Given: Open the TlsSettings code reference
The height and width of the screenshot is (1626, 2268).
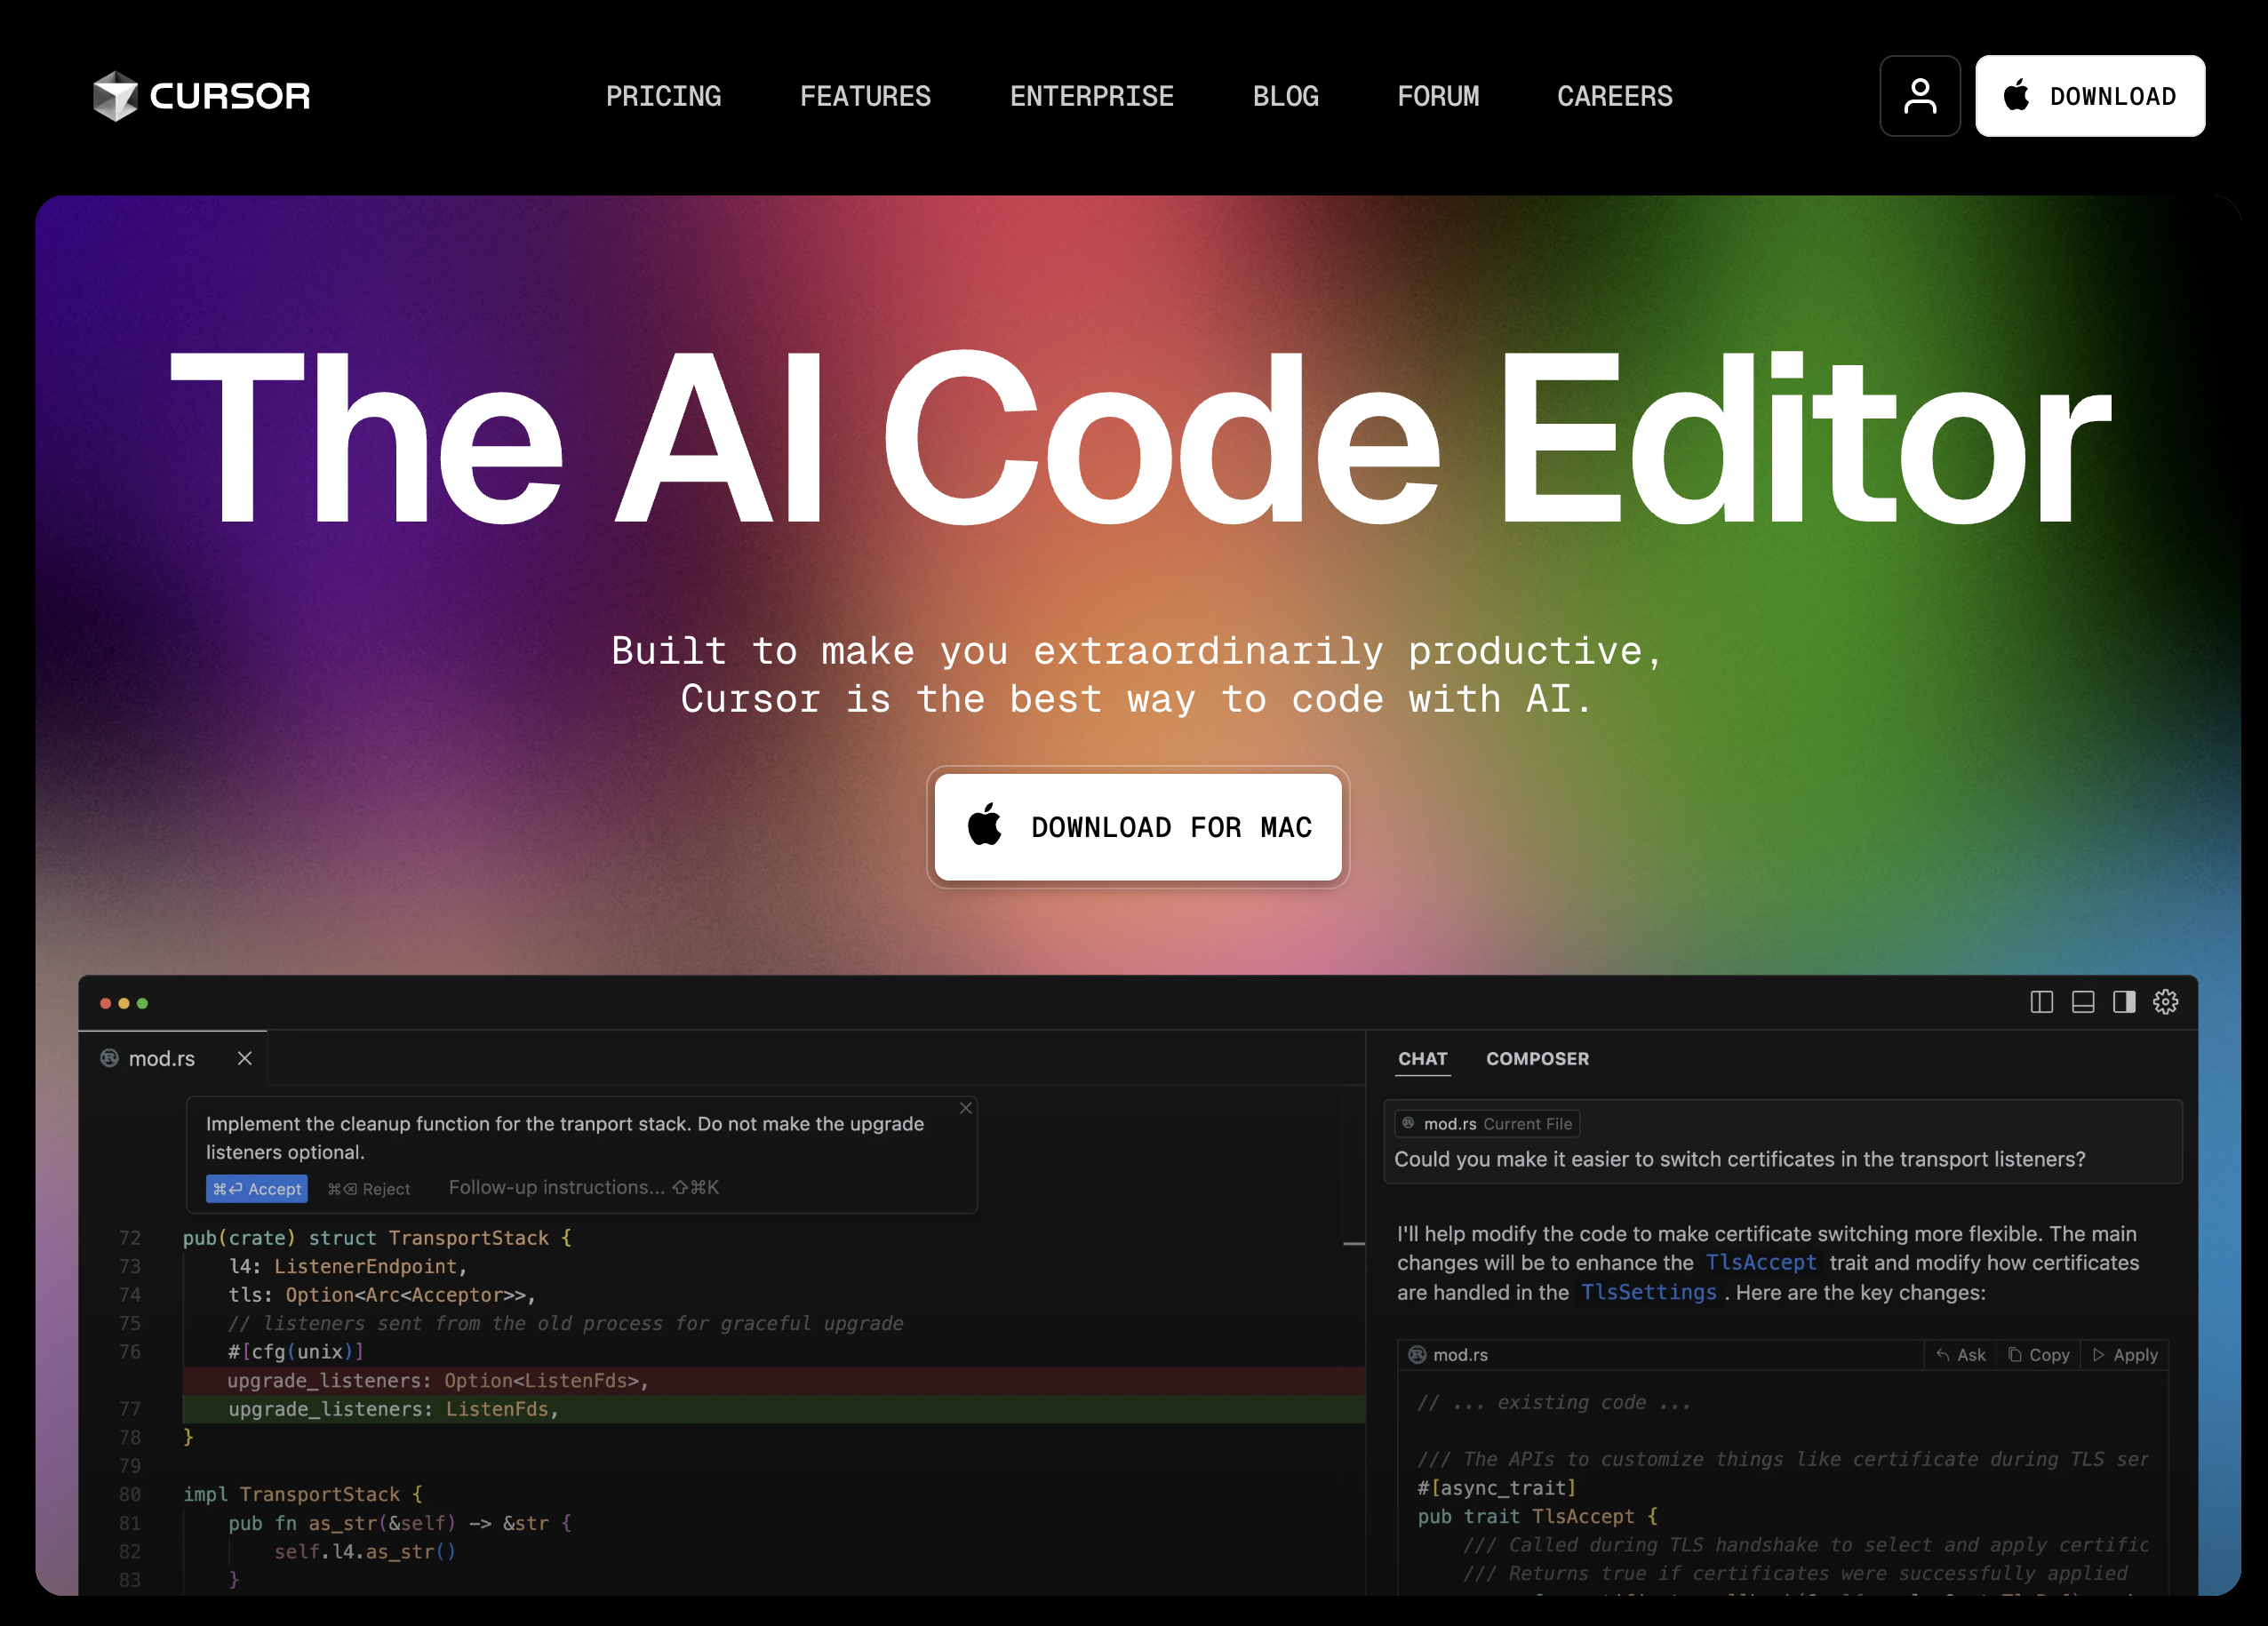Looking at the screenshot, I should [1648, 1292].
